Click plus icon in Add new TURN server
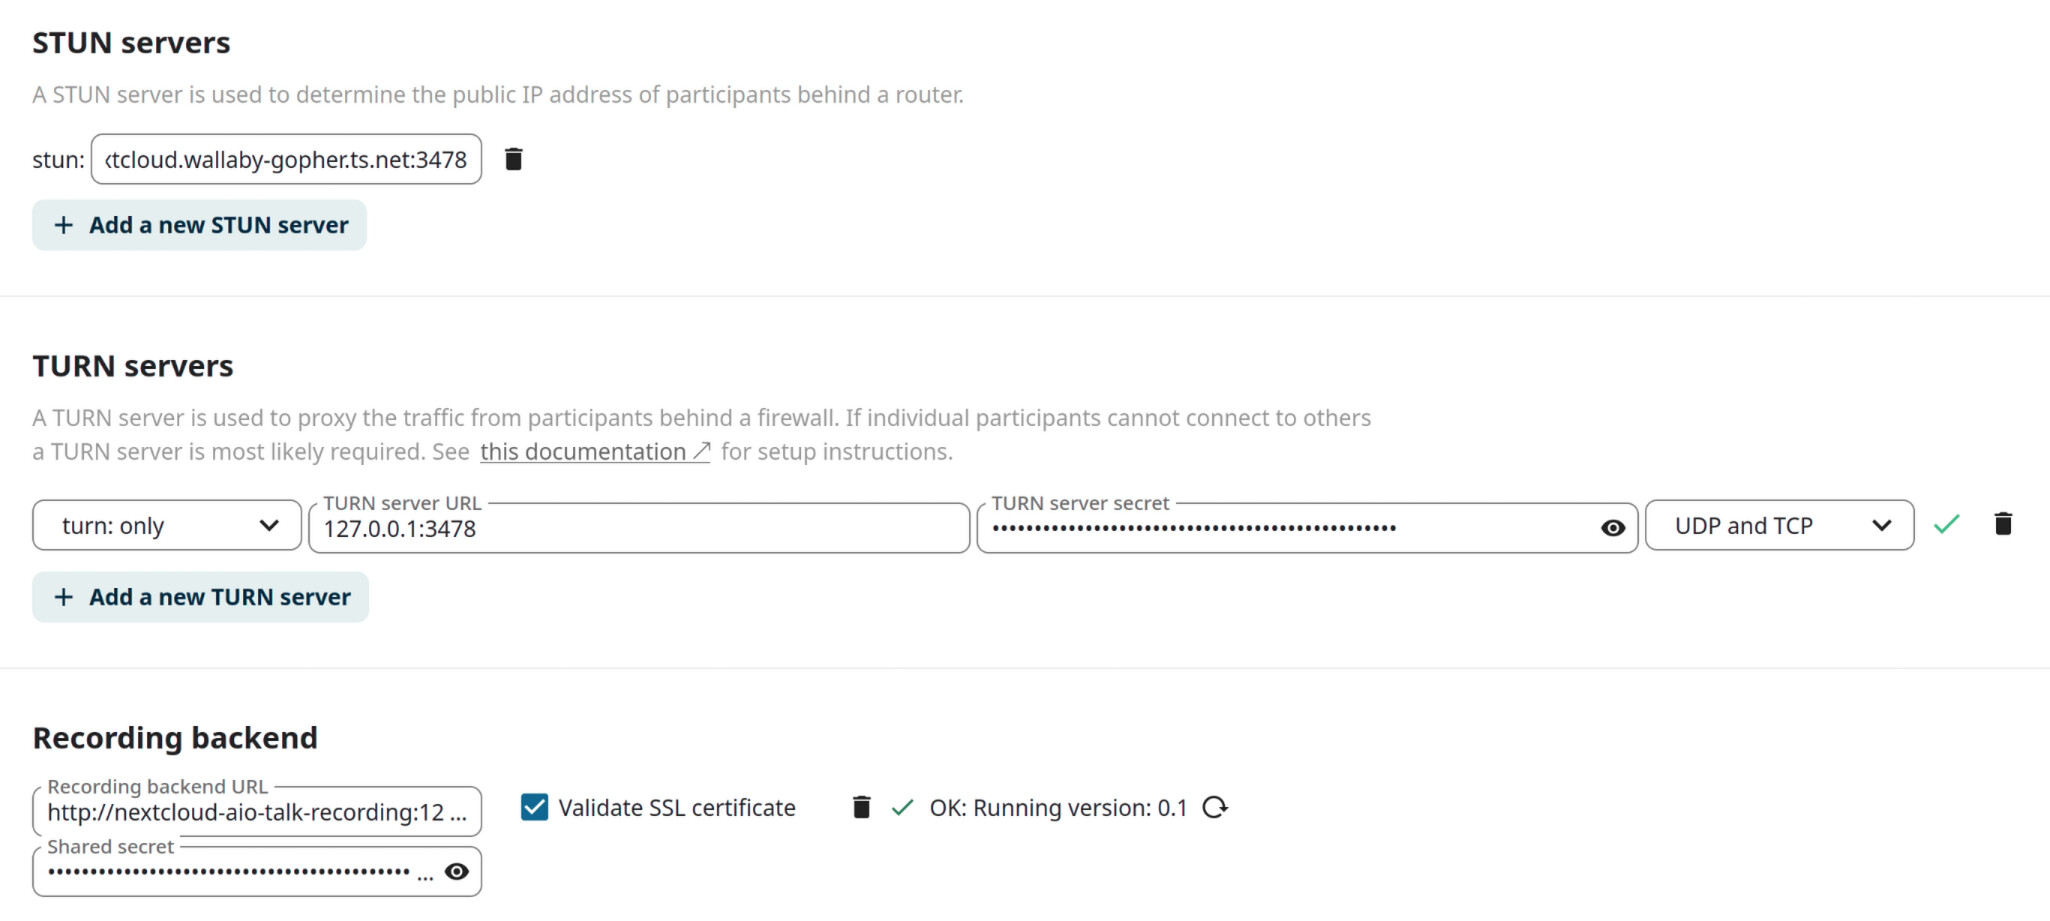 tap(64, 597)
